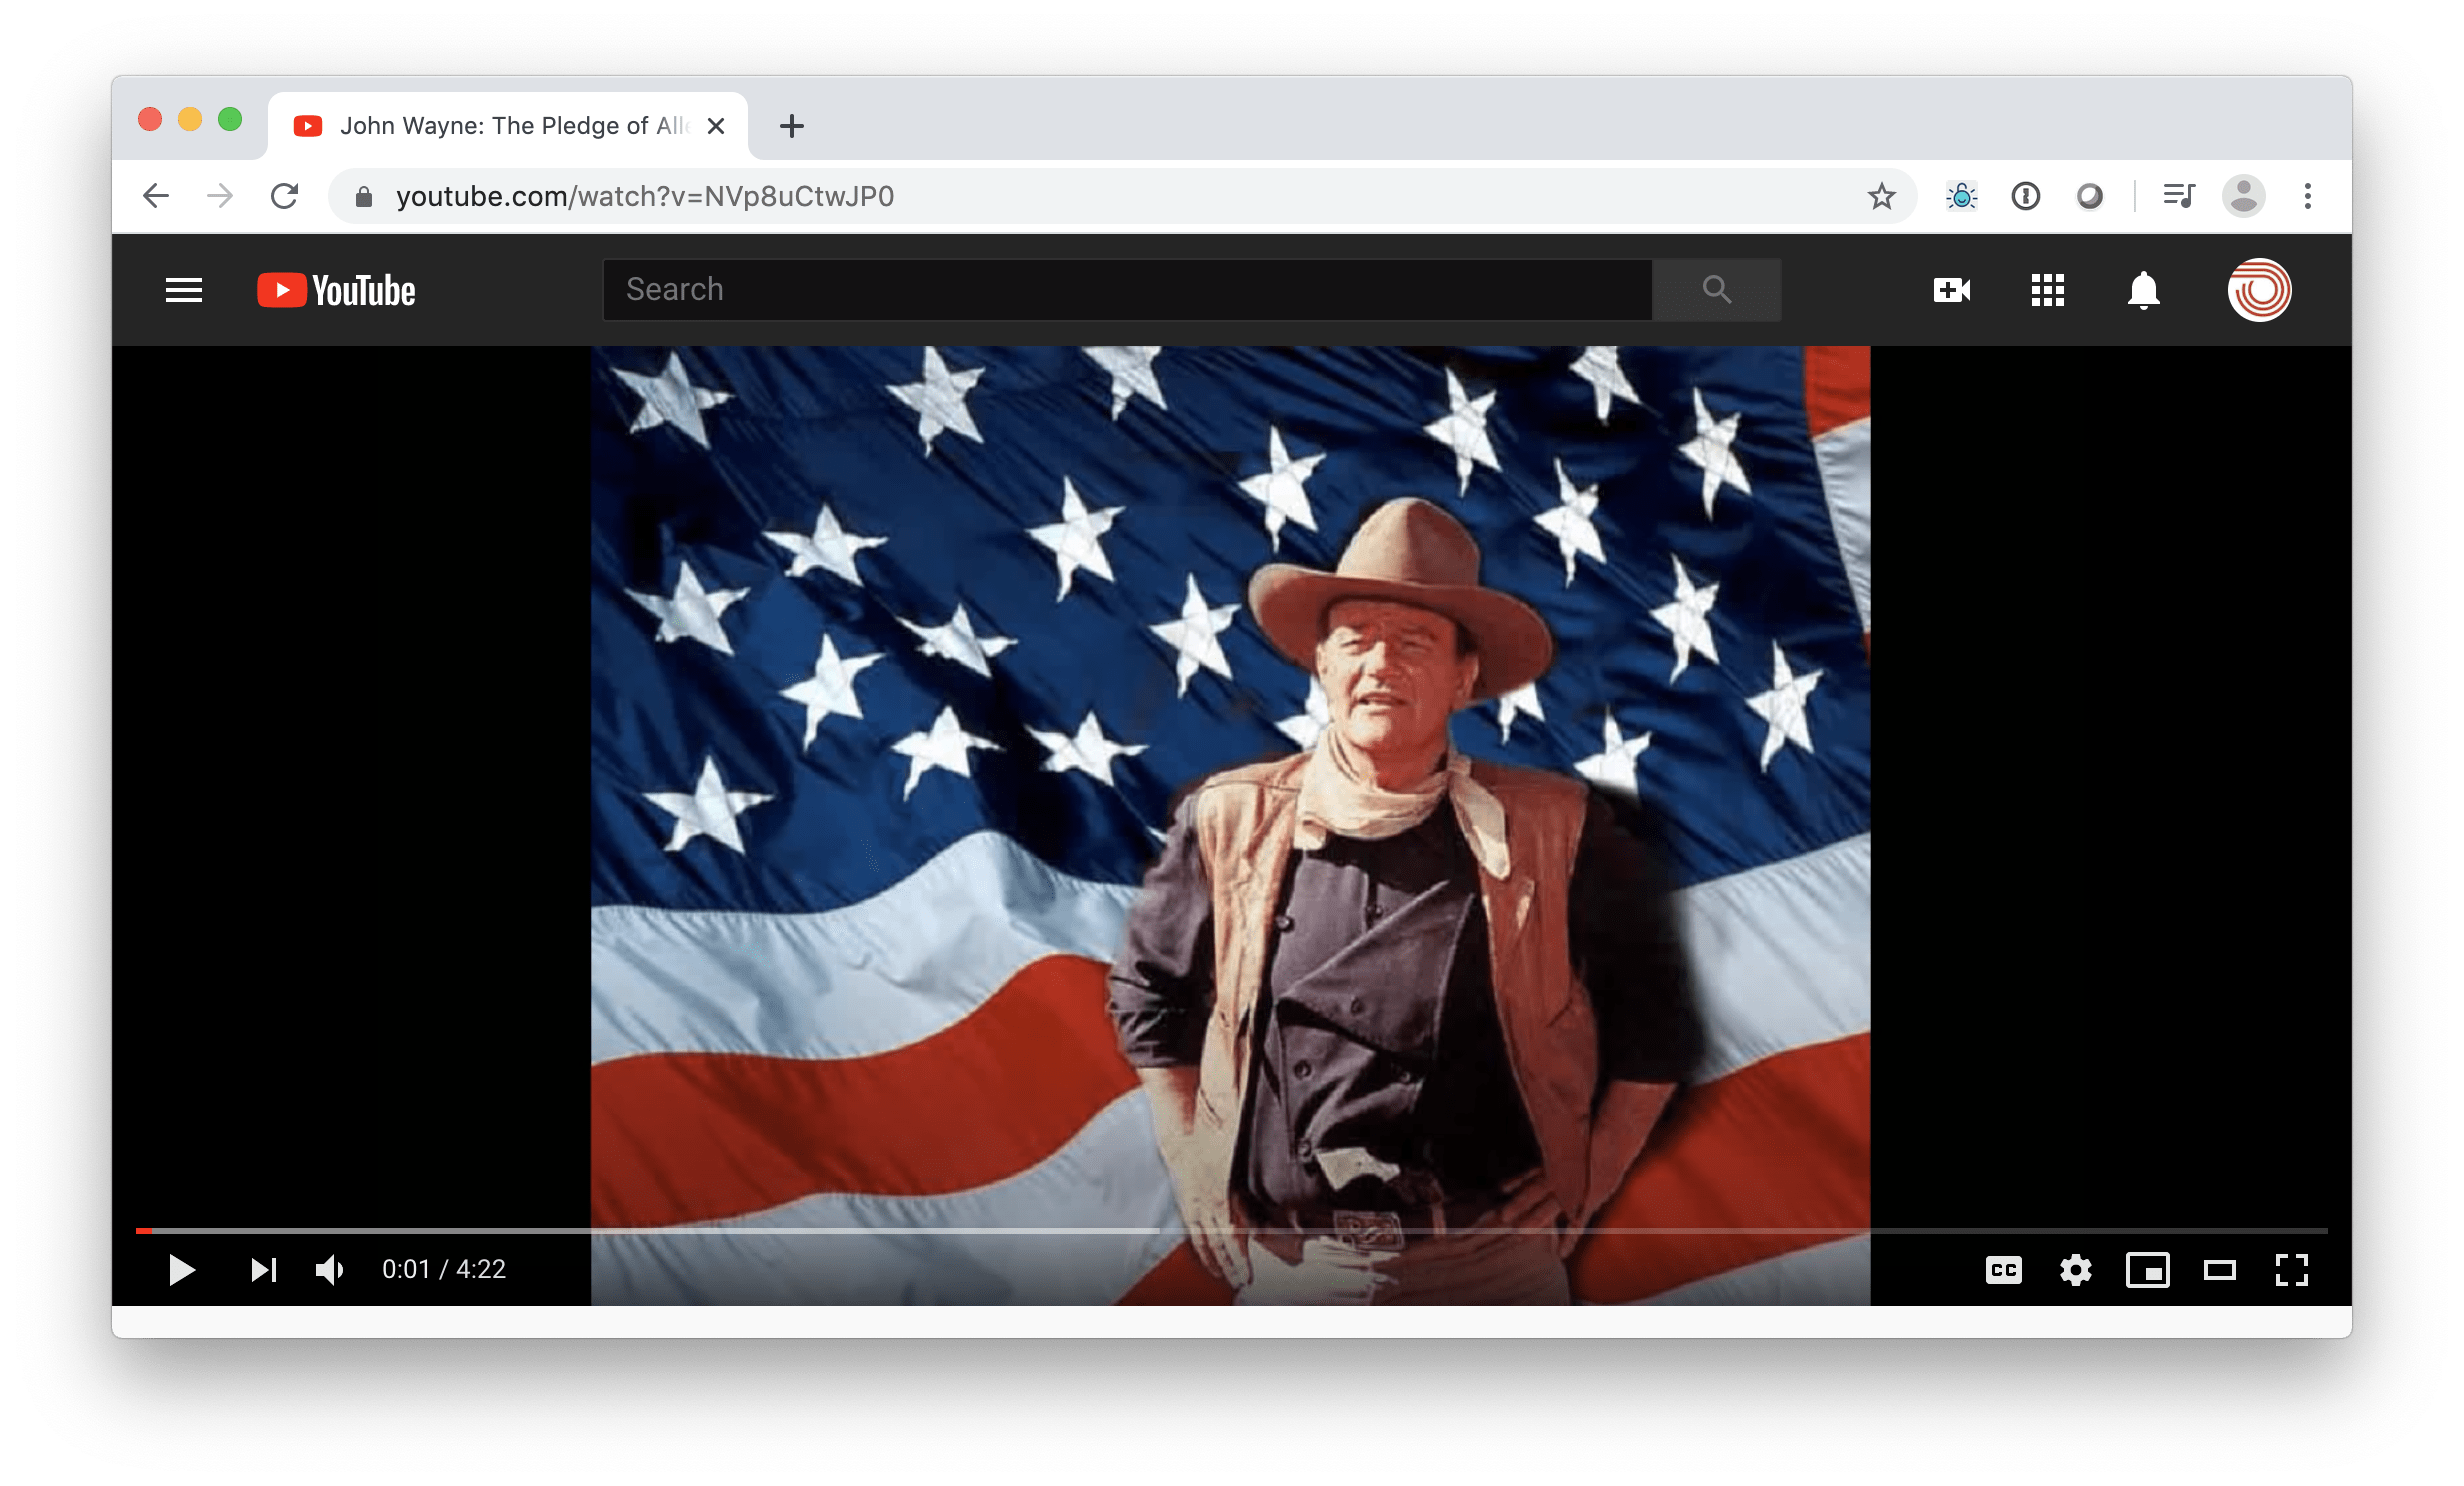Screen dimensions: 2464x1486
Task: Go to the YouTube home logo
Action: (336, 290)
